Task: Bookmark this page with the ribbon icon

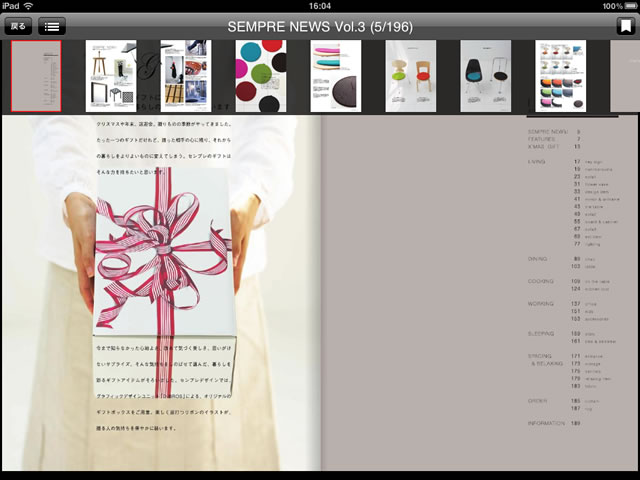Action: tap(625, 27)
